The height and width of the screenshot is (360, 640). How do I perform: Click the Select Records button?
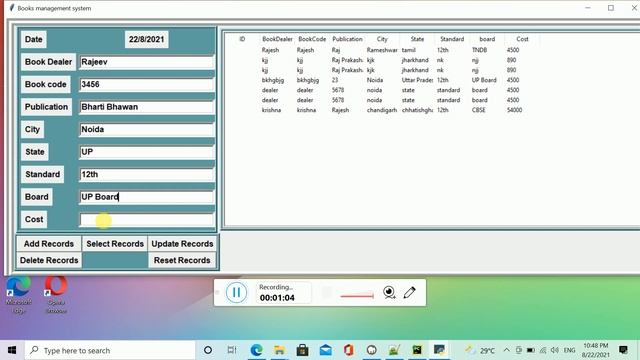[115, 244]
